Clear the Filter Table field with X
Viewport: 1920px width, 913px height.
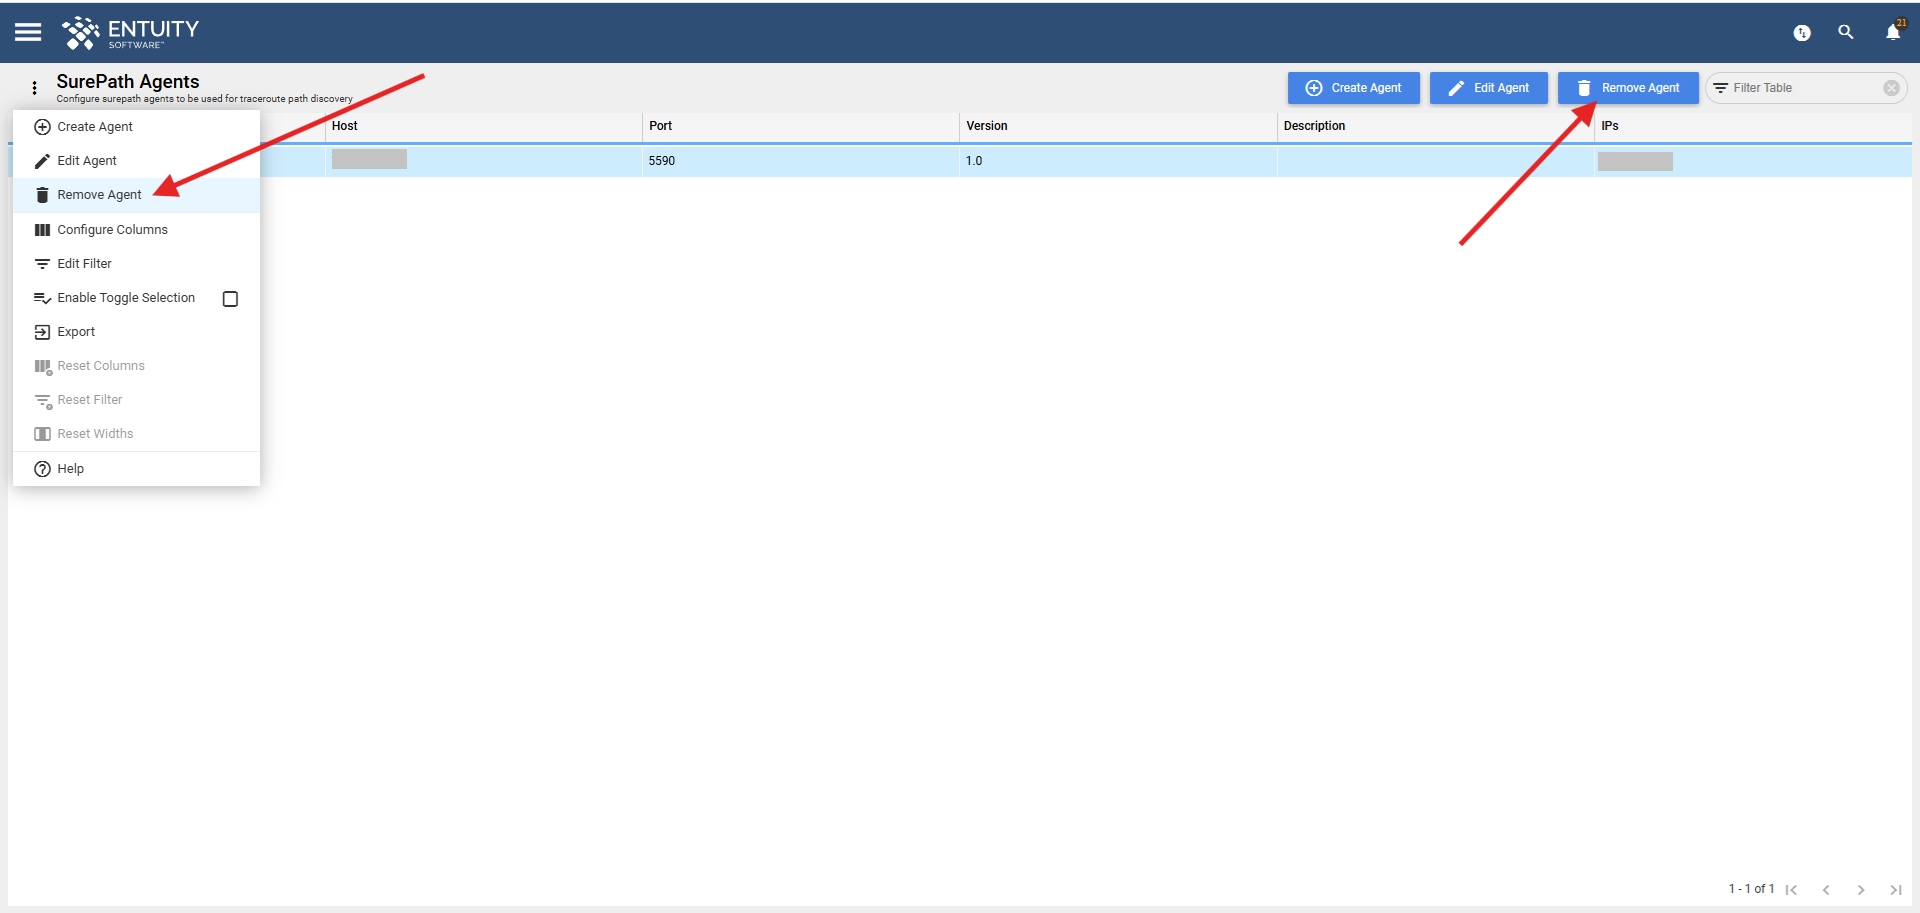pyautogui.click(x=1891, y=88)
